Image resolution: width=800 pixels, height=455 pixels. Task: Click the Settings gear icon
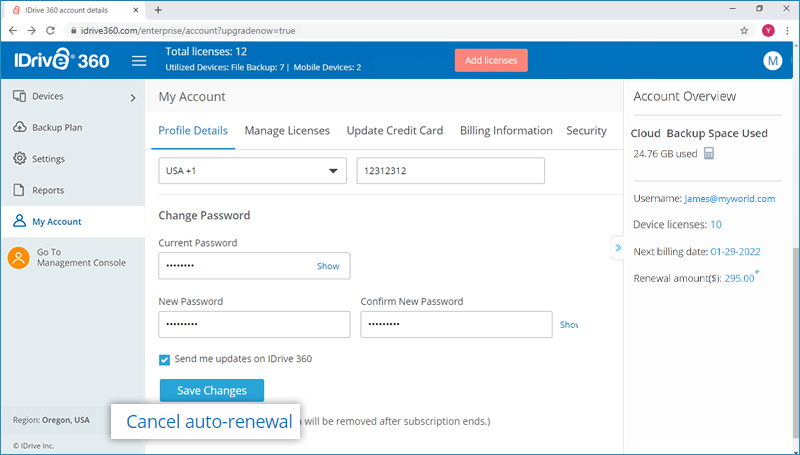[x=19, y=158]
